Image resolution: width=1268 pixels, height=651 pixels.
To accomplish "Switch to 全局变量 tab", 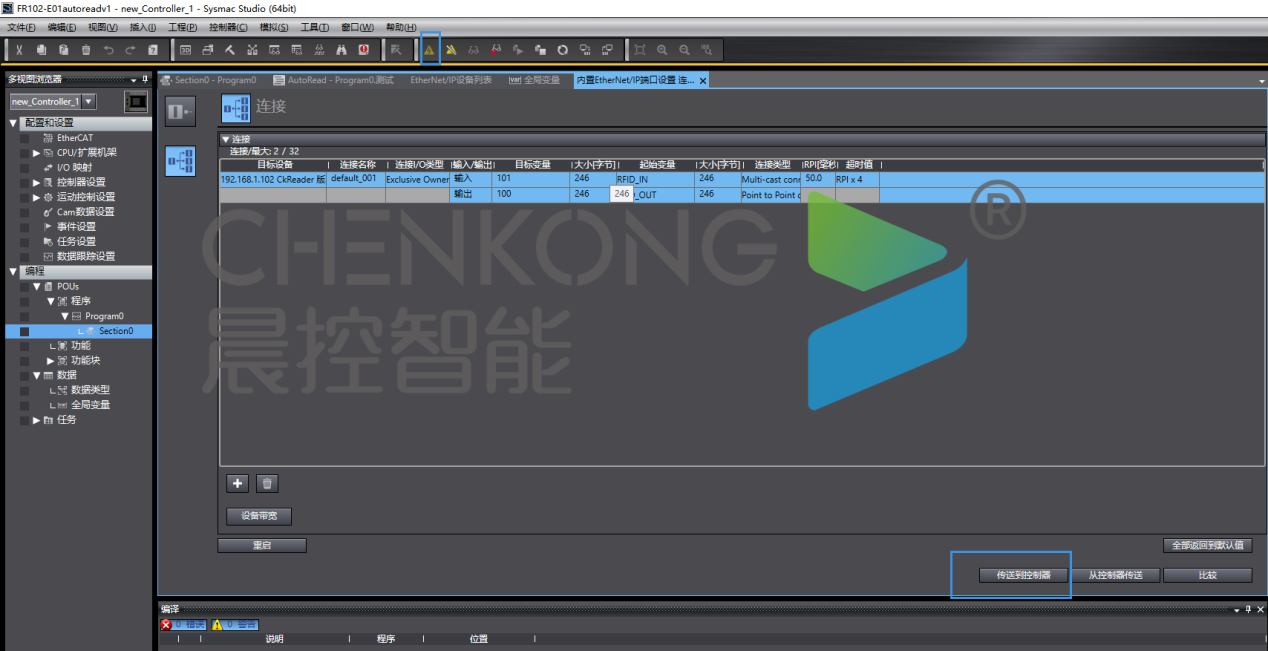I will (x=536, y=80).
